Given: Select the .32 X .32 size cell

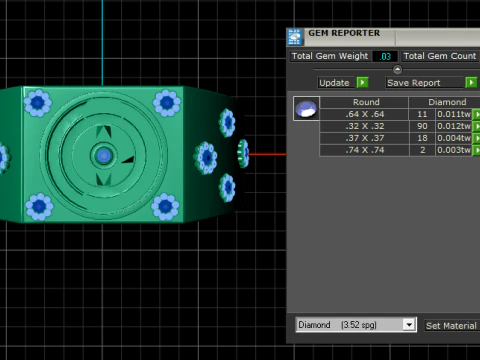Looking at the screenshot, I should pos(364,126).
